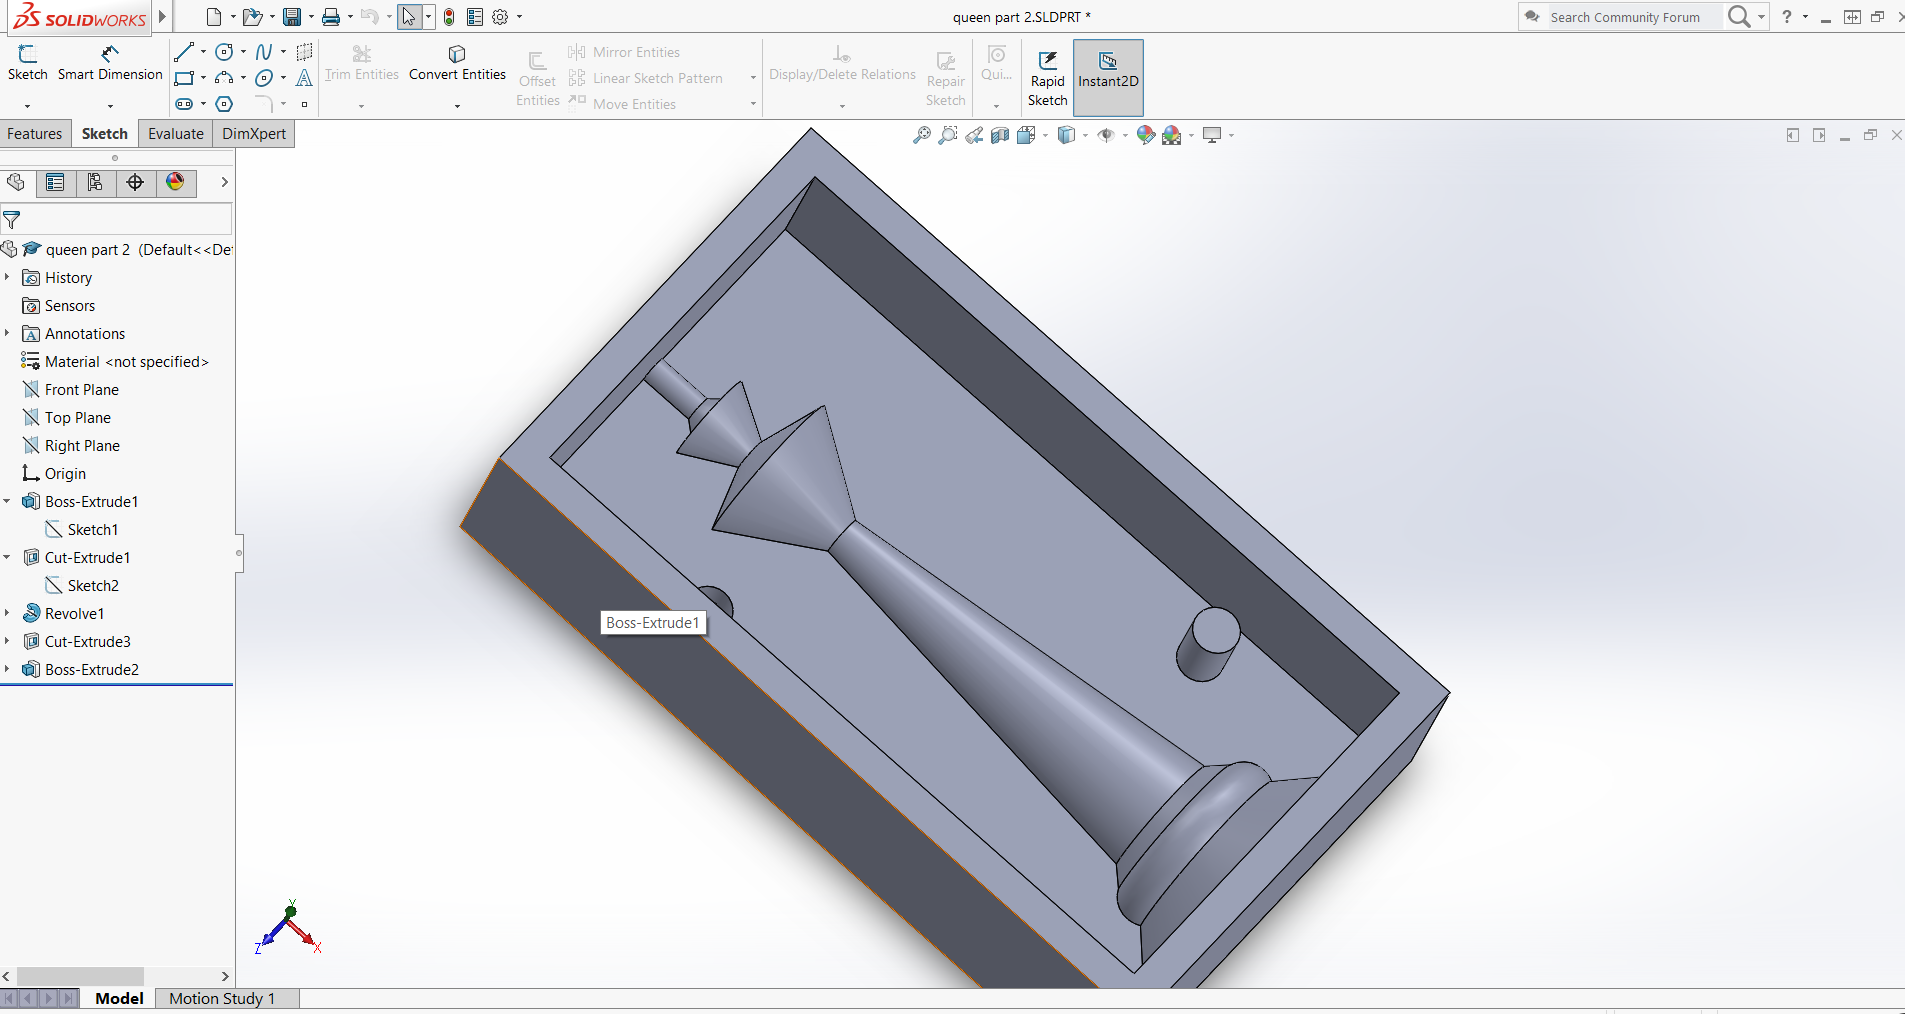This screenshot has width=1905, height=1014.
Task: Click the Print icon
Action: (x=331, y=17)
